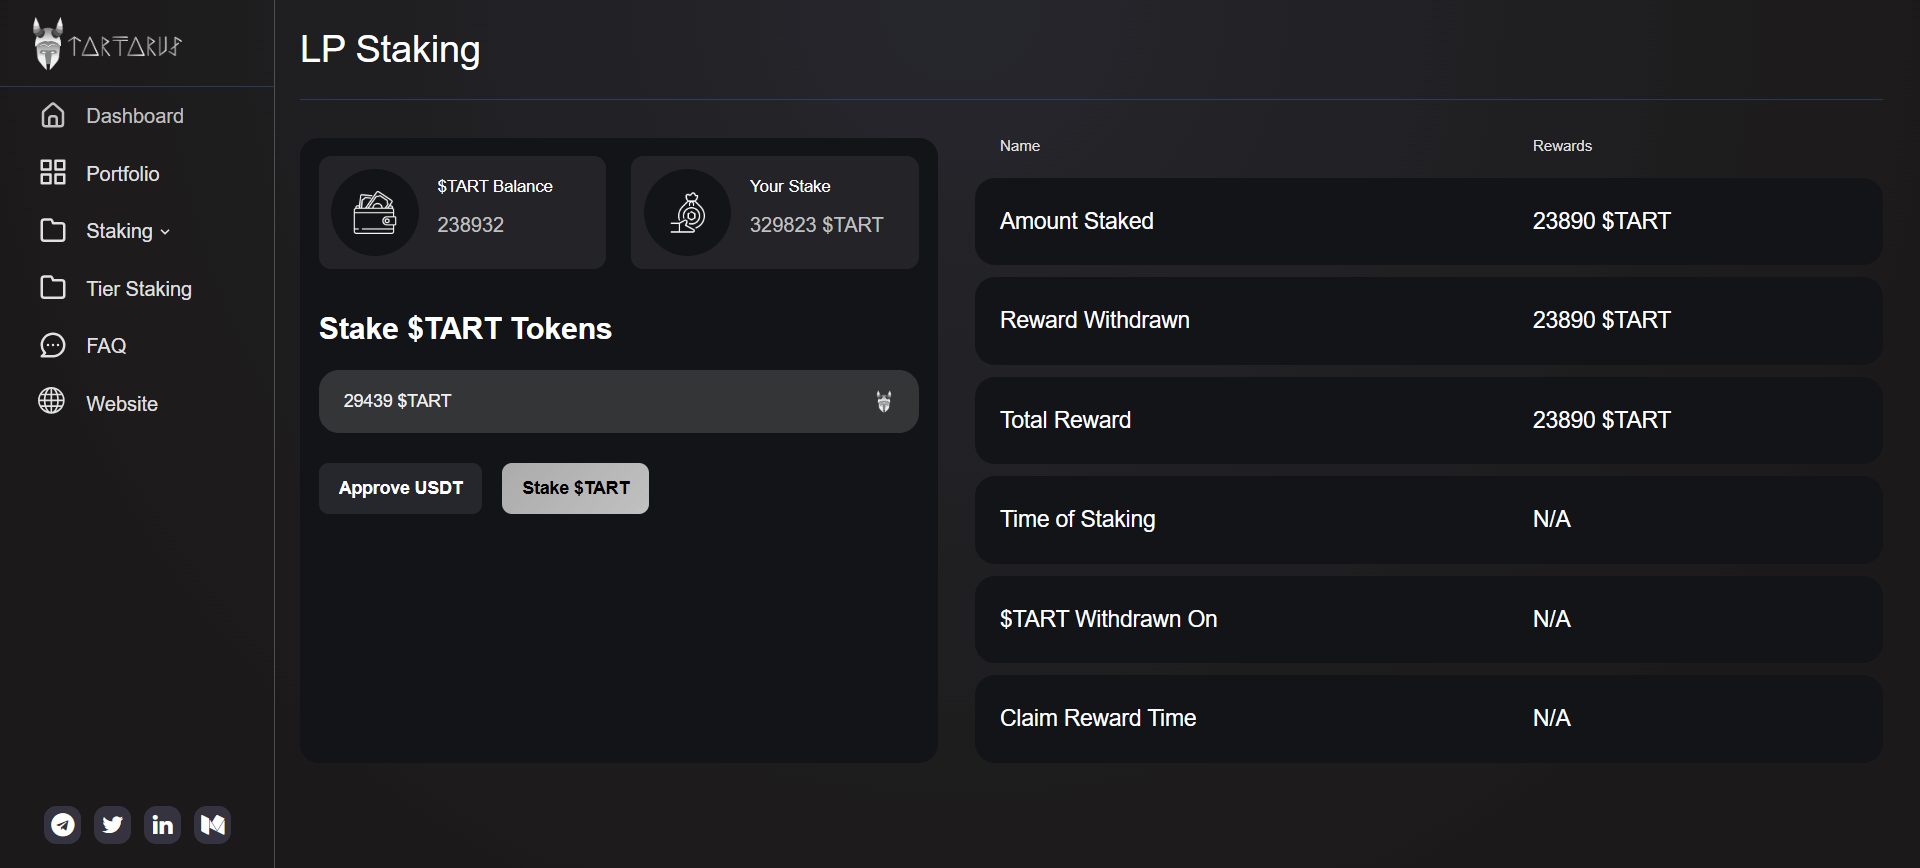Open Portfolio from the sidebar
Viewport: 1920px width, 868px height.
coord(122,174)
